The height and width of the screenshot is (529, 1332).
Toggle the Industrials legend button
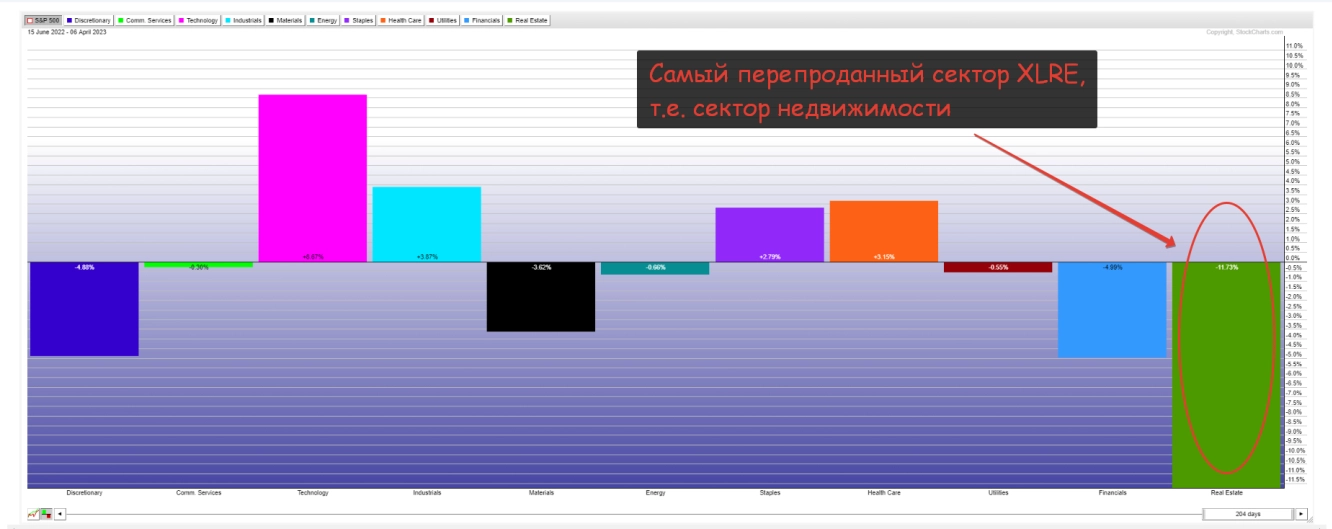point(247,20)
